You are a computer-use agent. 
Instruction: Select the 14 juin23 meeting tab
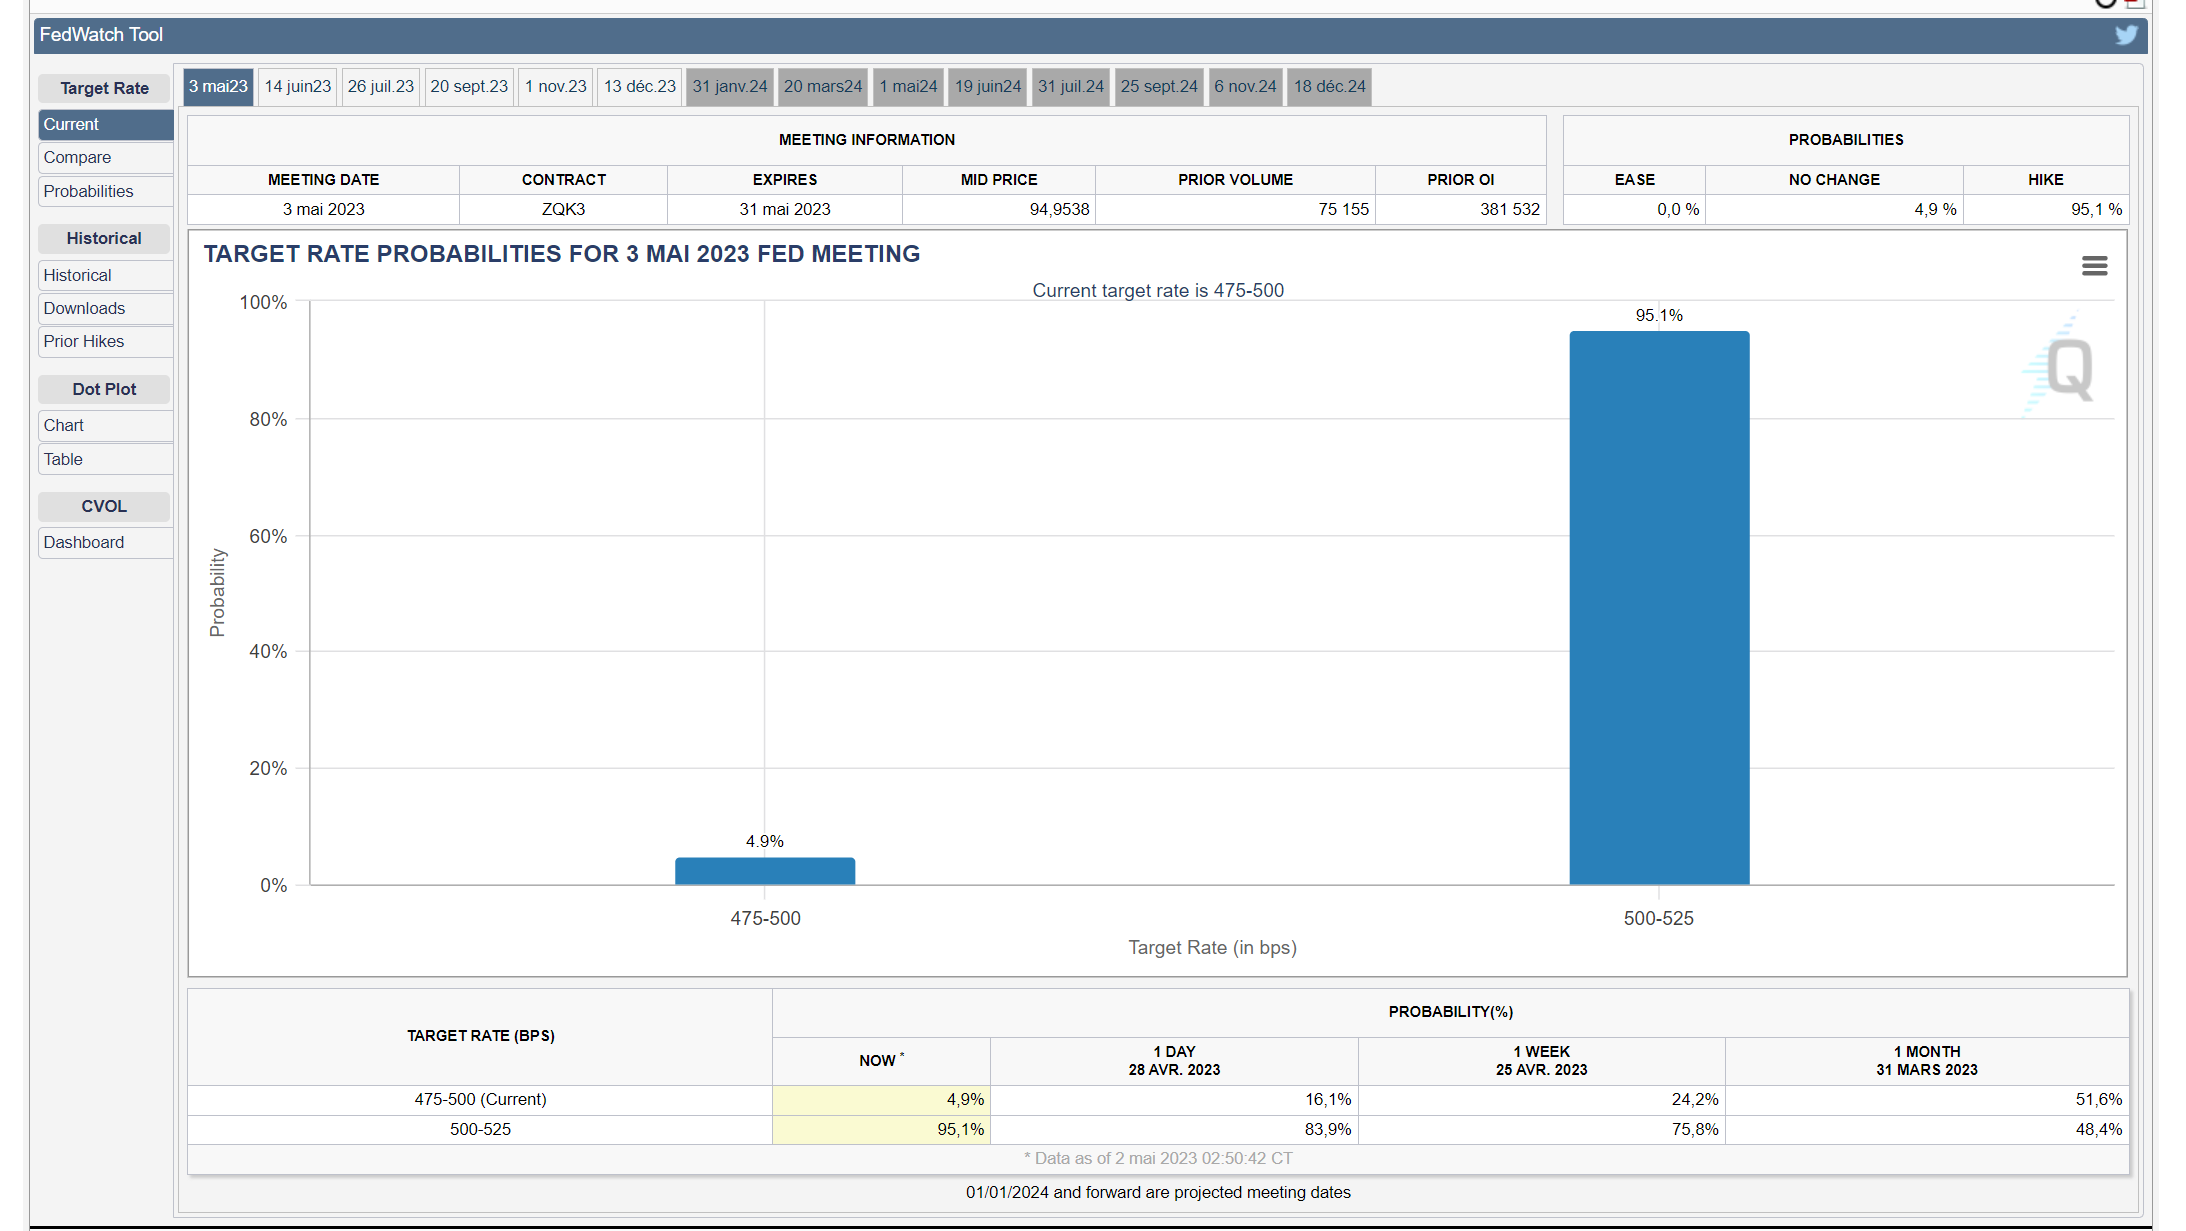(297, 87)
